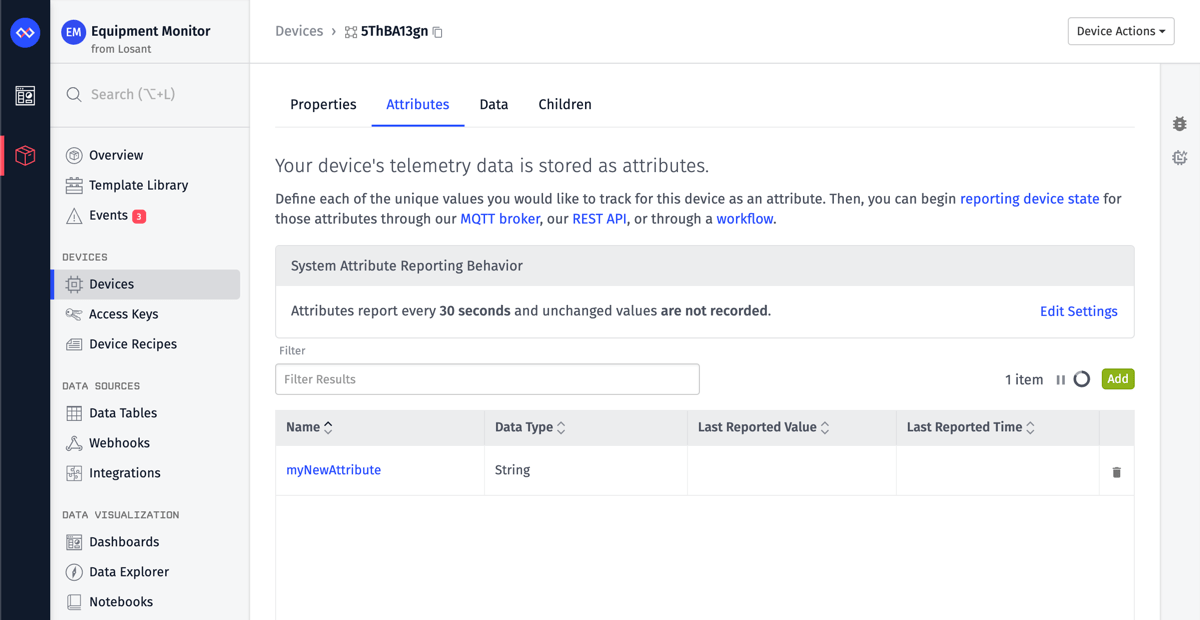This screenshot has height=620, width=1200.
Task: Click the Webhooks icon
Action: tap(74, 443)
